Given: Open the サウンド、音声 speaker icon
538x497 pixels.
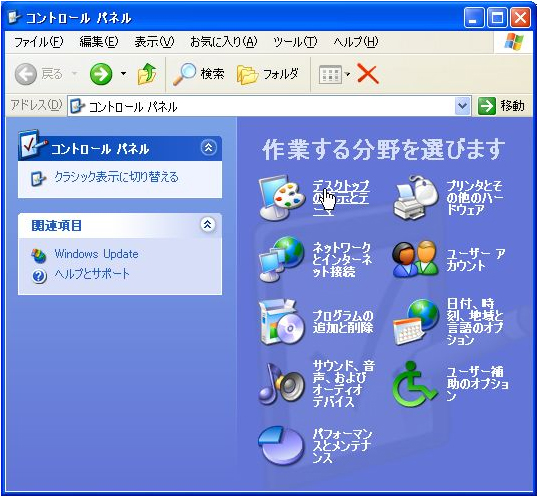Looking at the screenshot, I should (282, 383).
